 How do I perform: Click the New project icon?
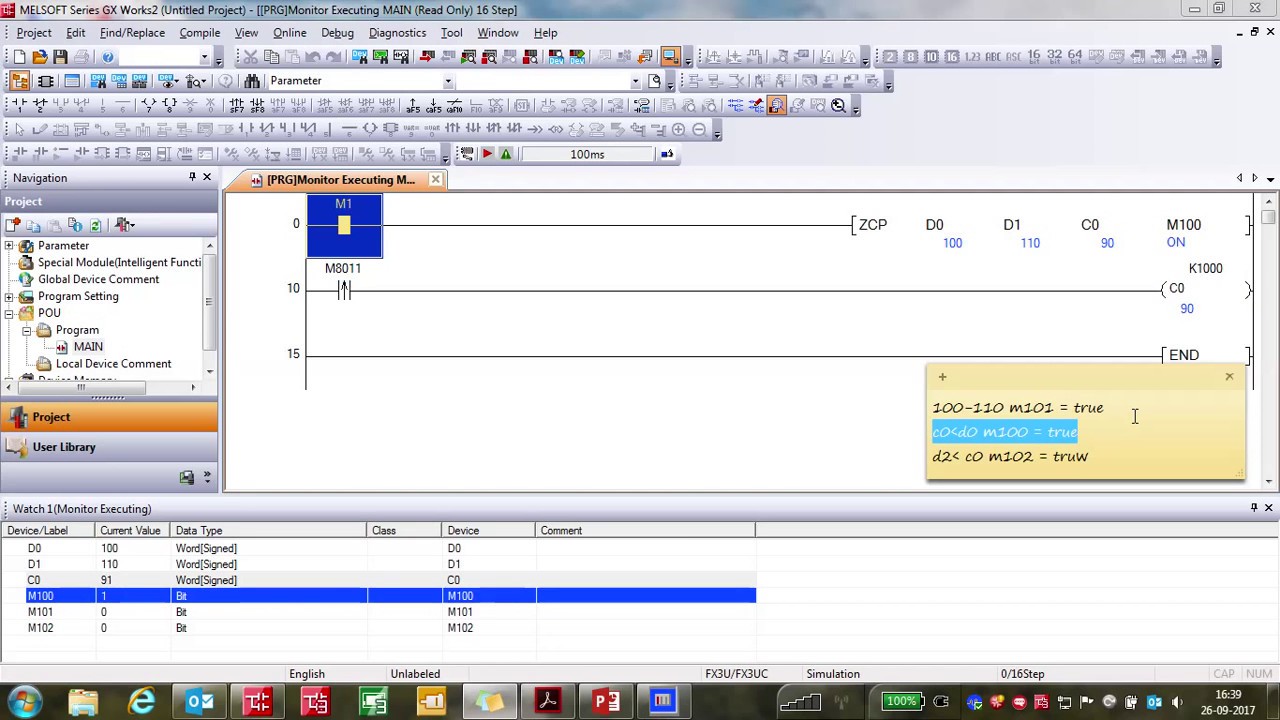(19, 57)
